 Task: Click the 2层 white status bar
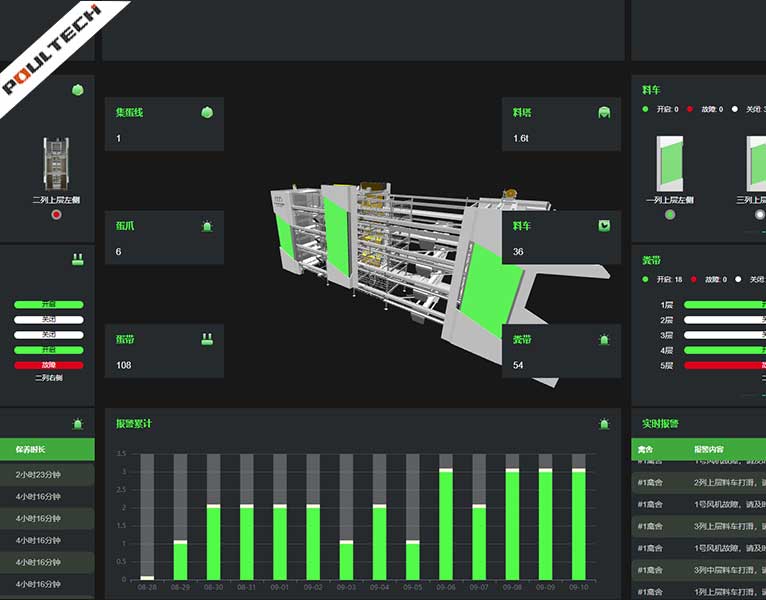point(725,320)
